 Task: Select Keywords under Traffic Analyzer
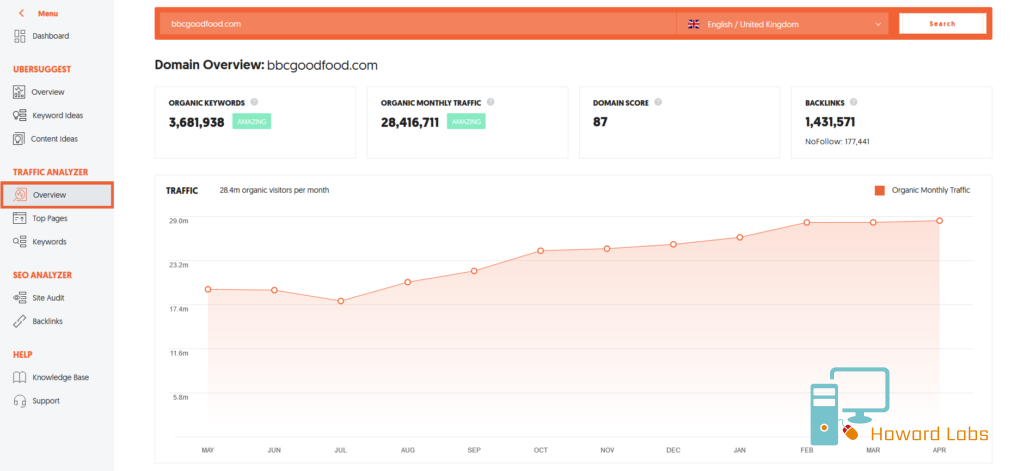pos(50,242)
